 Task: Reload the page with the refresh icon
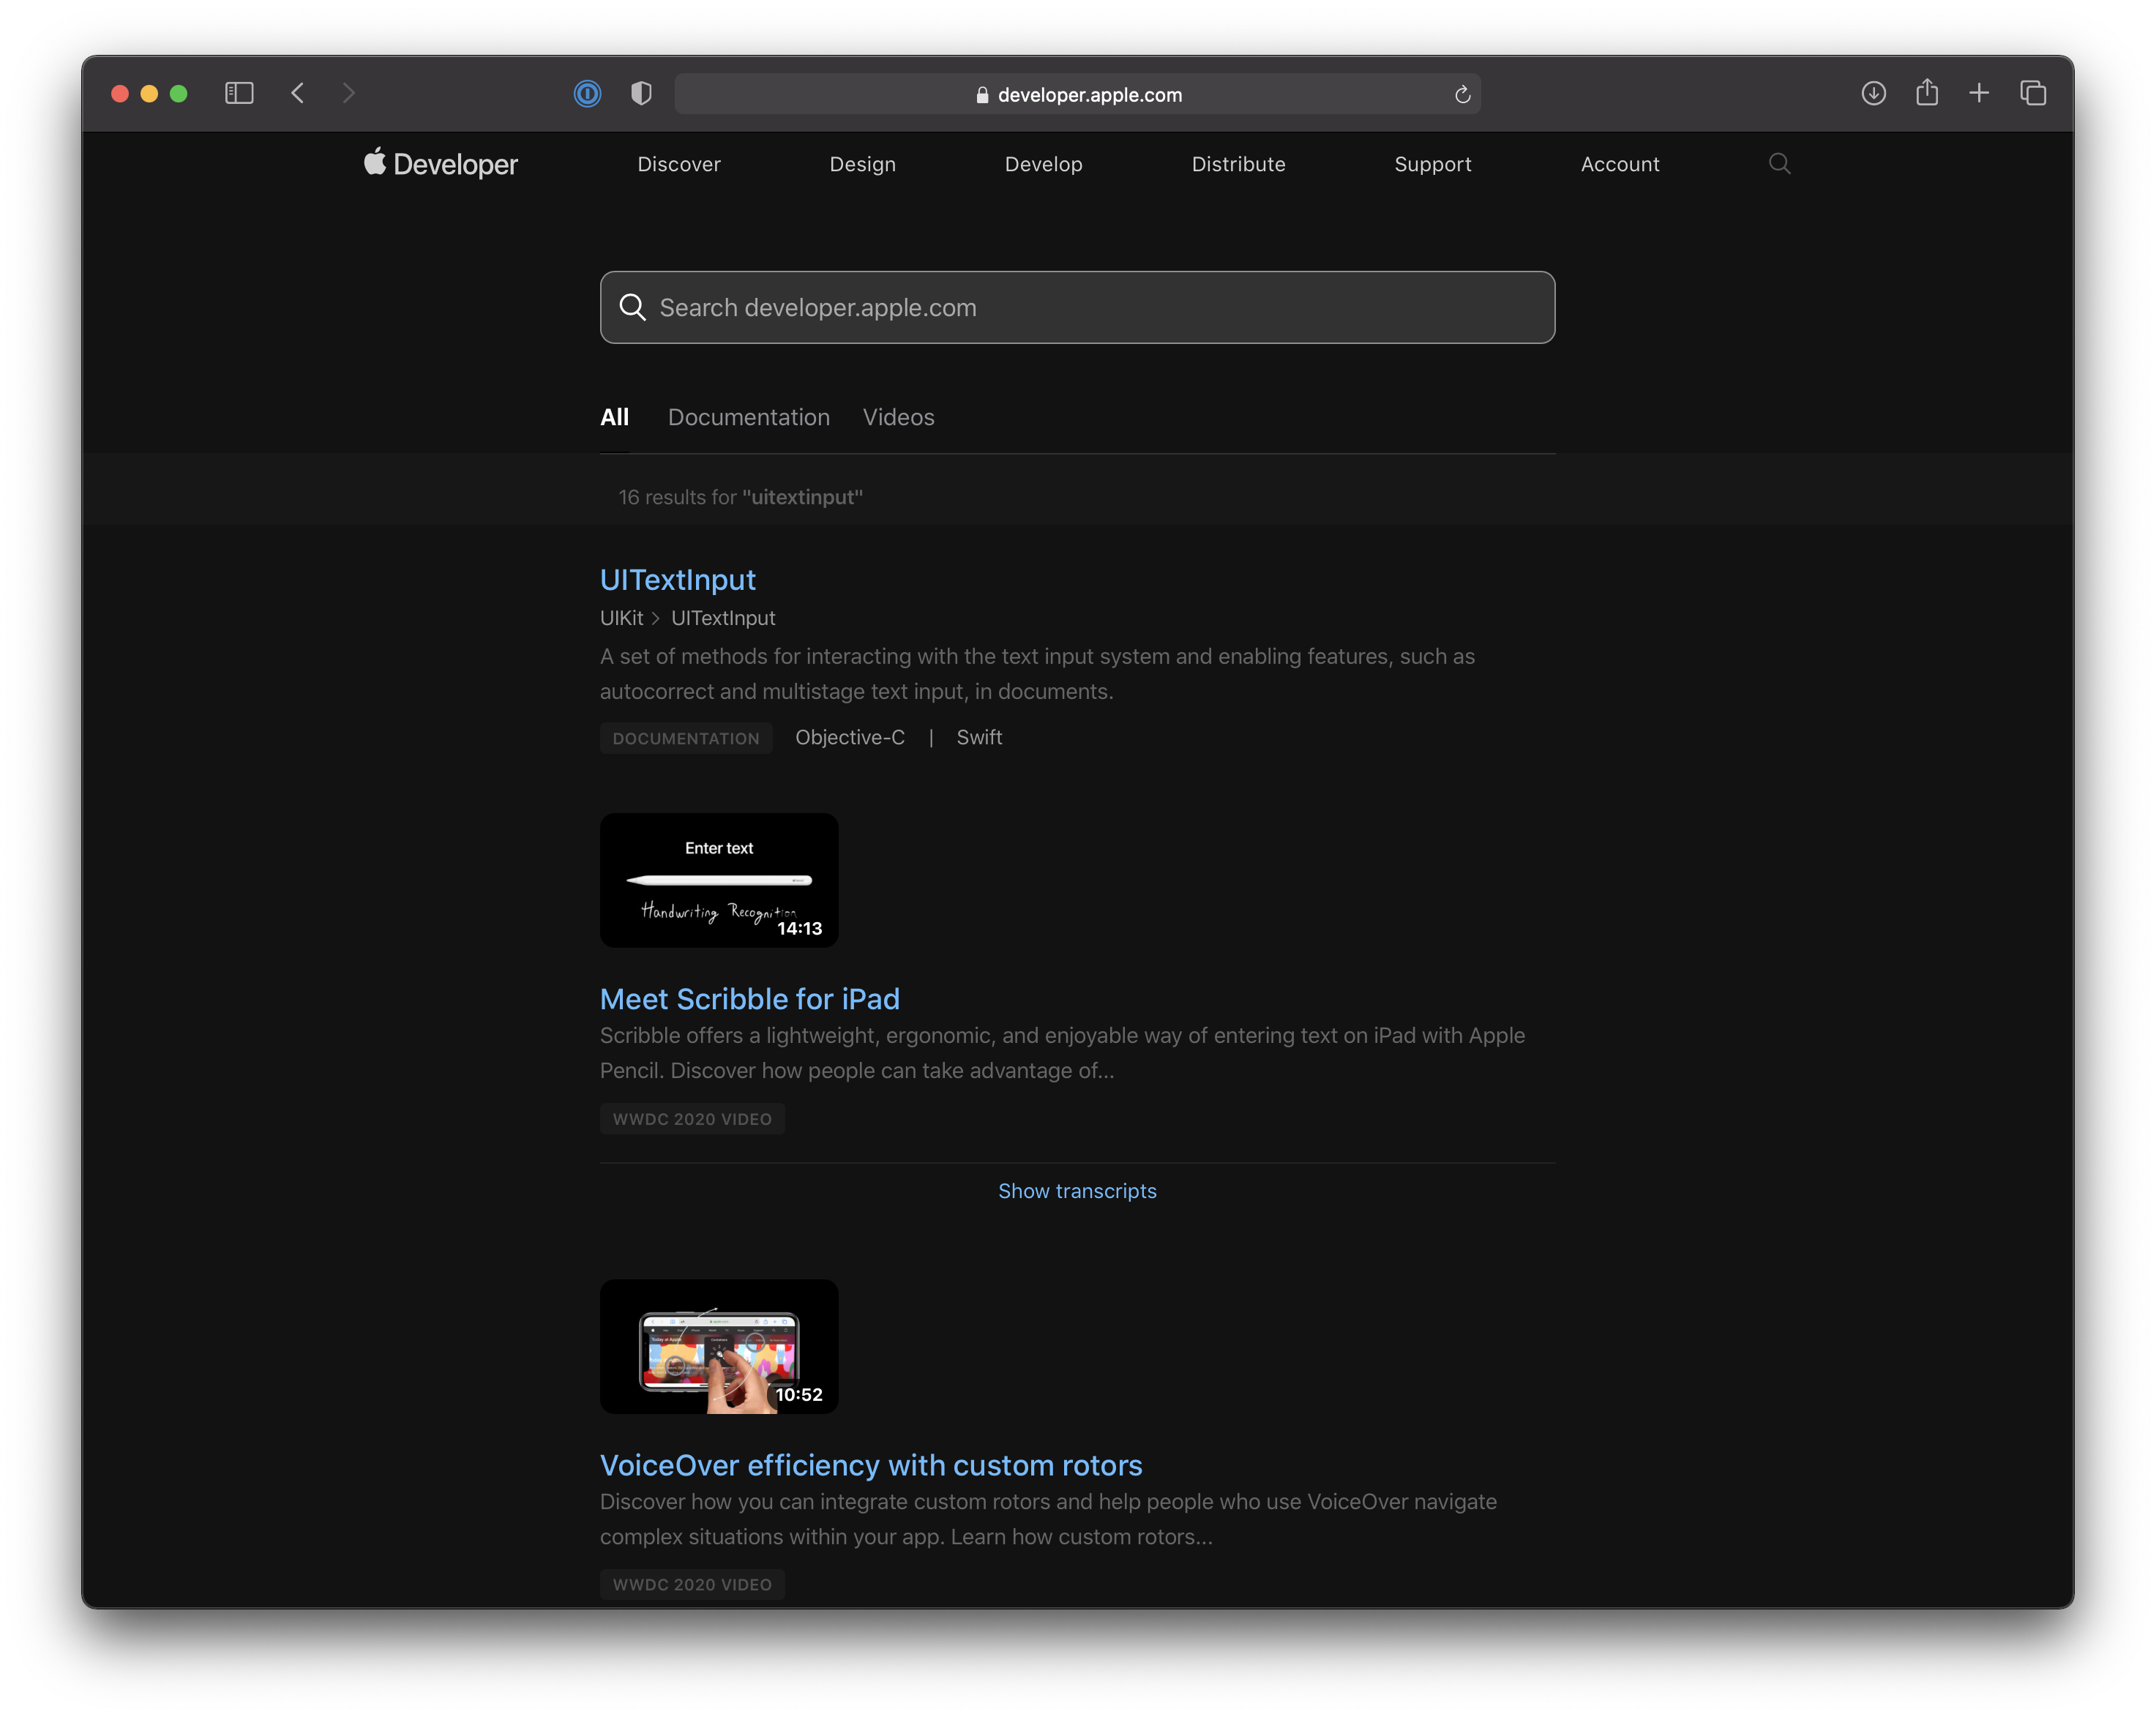pos(1462,95)
